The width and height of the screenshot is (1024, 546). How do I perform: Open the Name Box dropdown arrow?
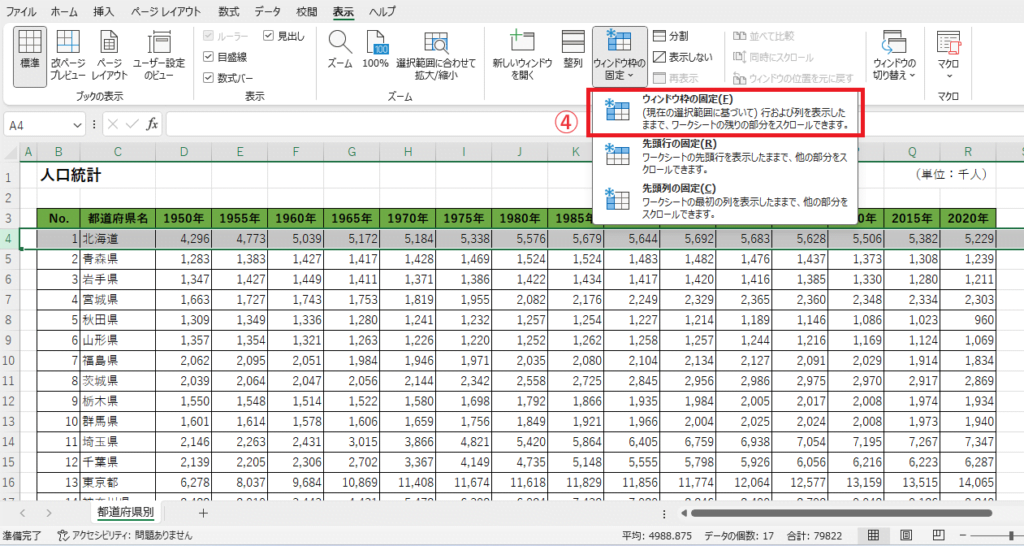click(x=78, y=125)
